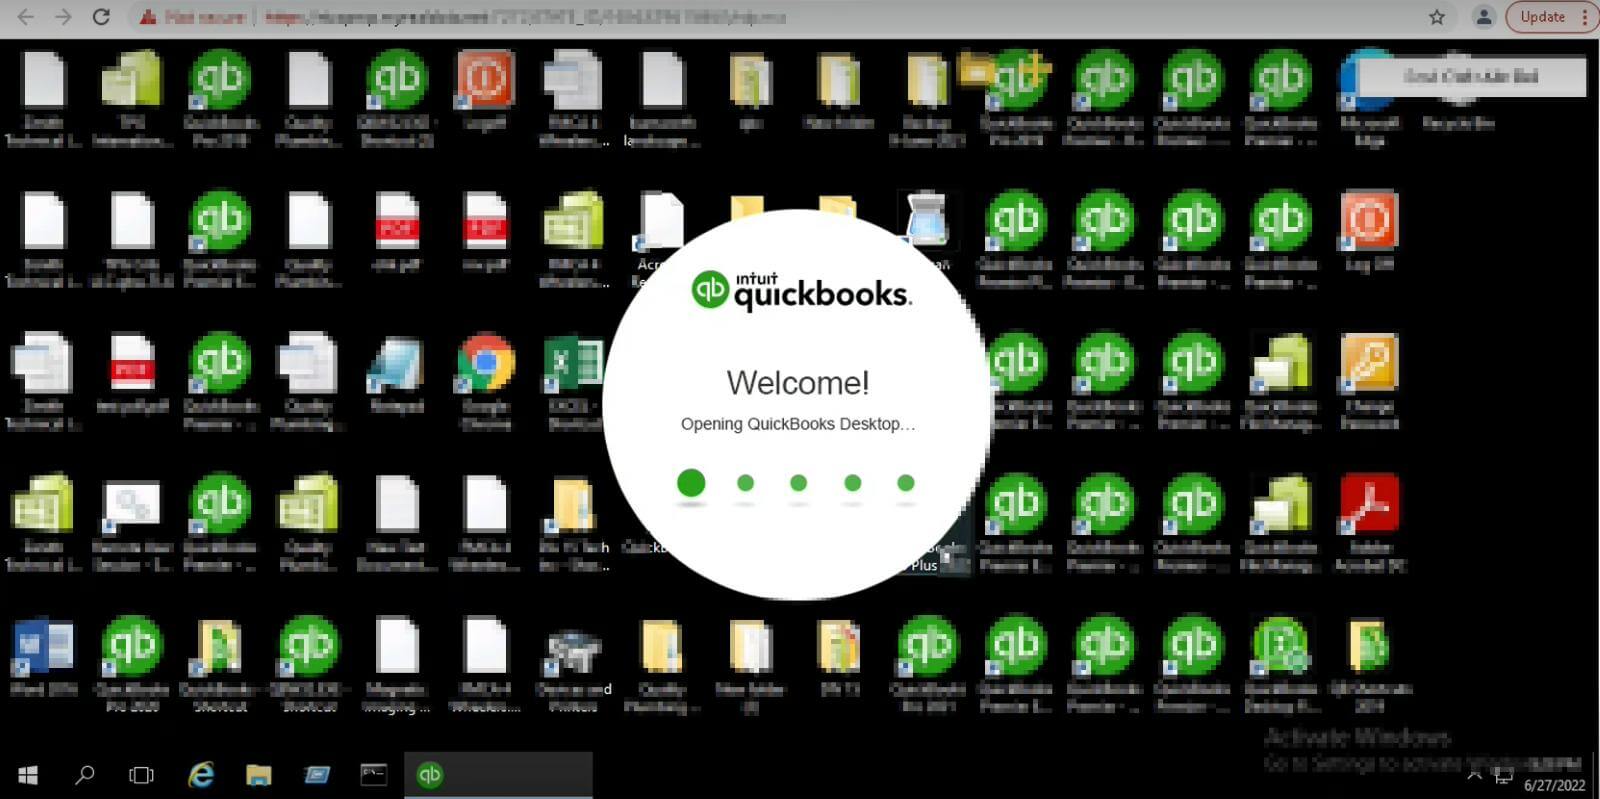Screen dimensions: 1600x799
Task: Open the New folder (3) icon
Action: point(750,647)
